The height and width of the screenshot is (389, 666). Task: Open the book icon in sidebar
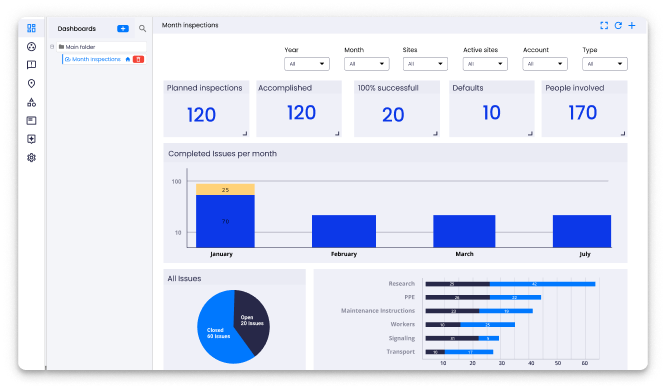coord(31,65)
